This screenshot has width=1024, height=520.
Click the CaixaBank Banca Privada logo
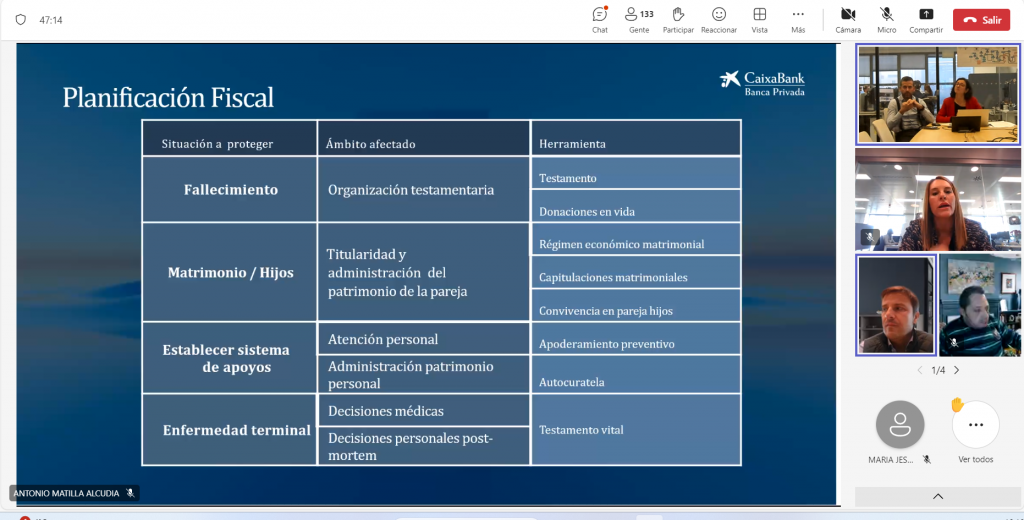[x=762, y=84]
